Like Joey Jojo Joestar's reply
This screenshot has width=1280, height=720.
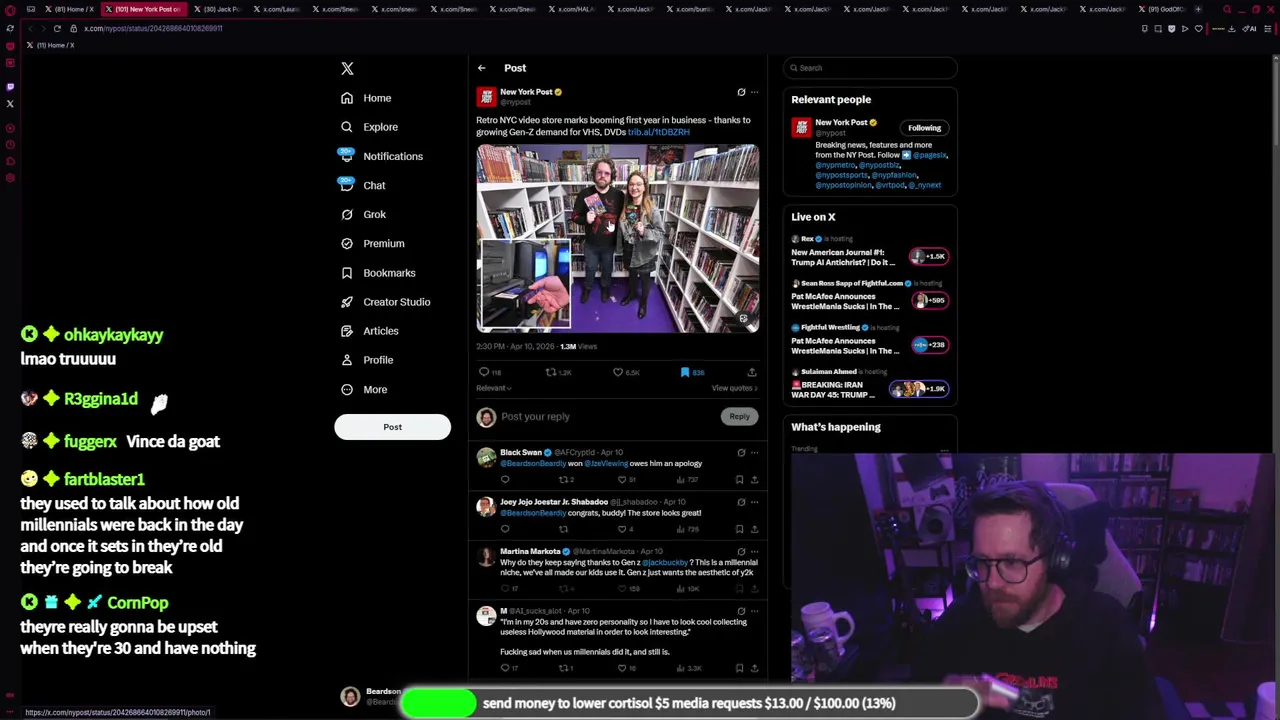[622, 529]
